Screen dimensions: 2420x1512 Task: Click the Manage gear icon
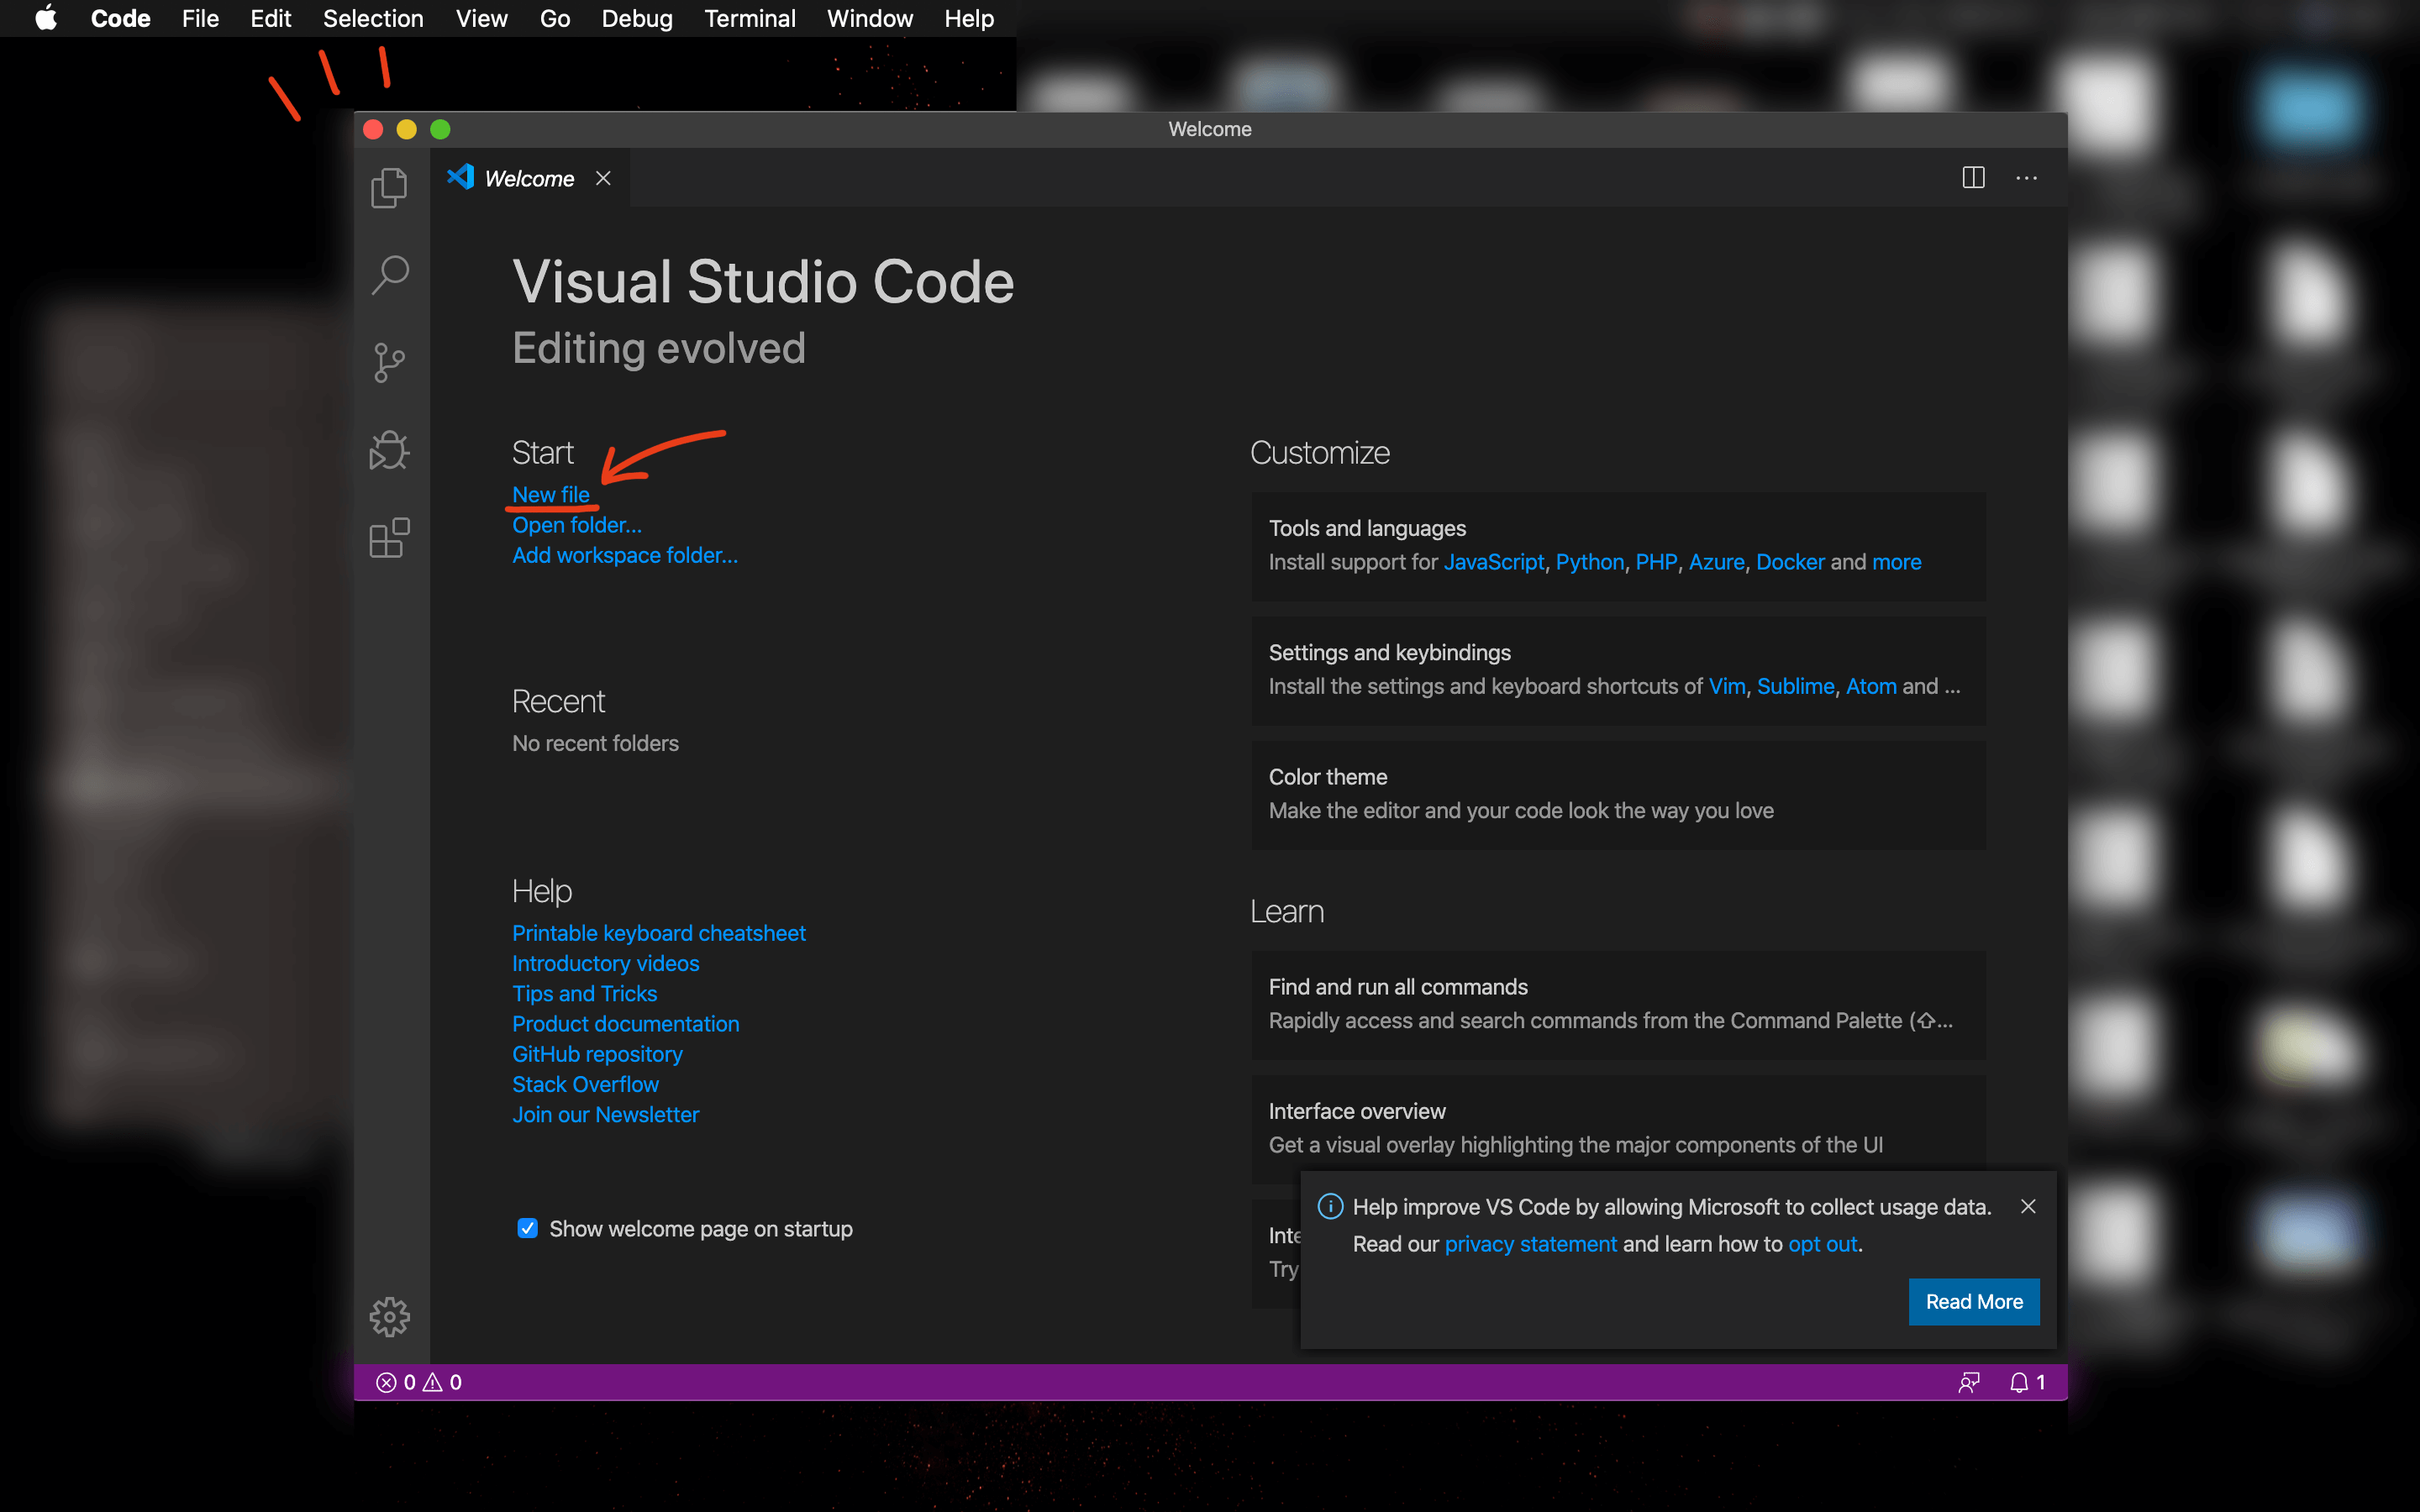click(389, 1316)
